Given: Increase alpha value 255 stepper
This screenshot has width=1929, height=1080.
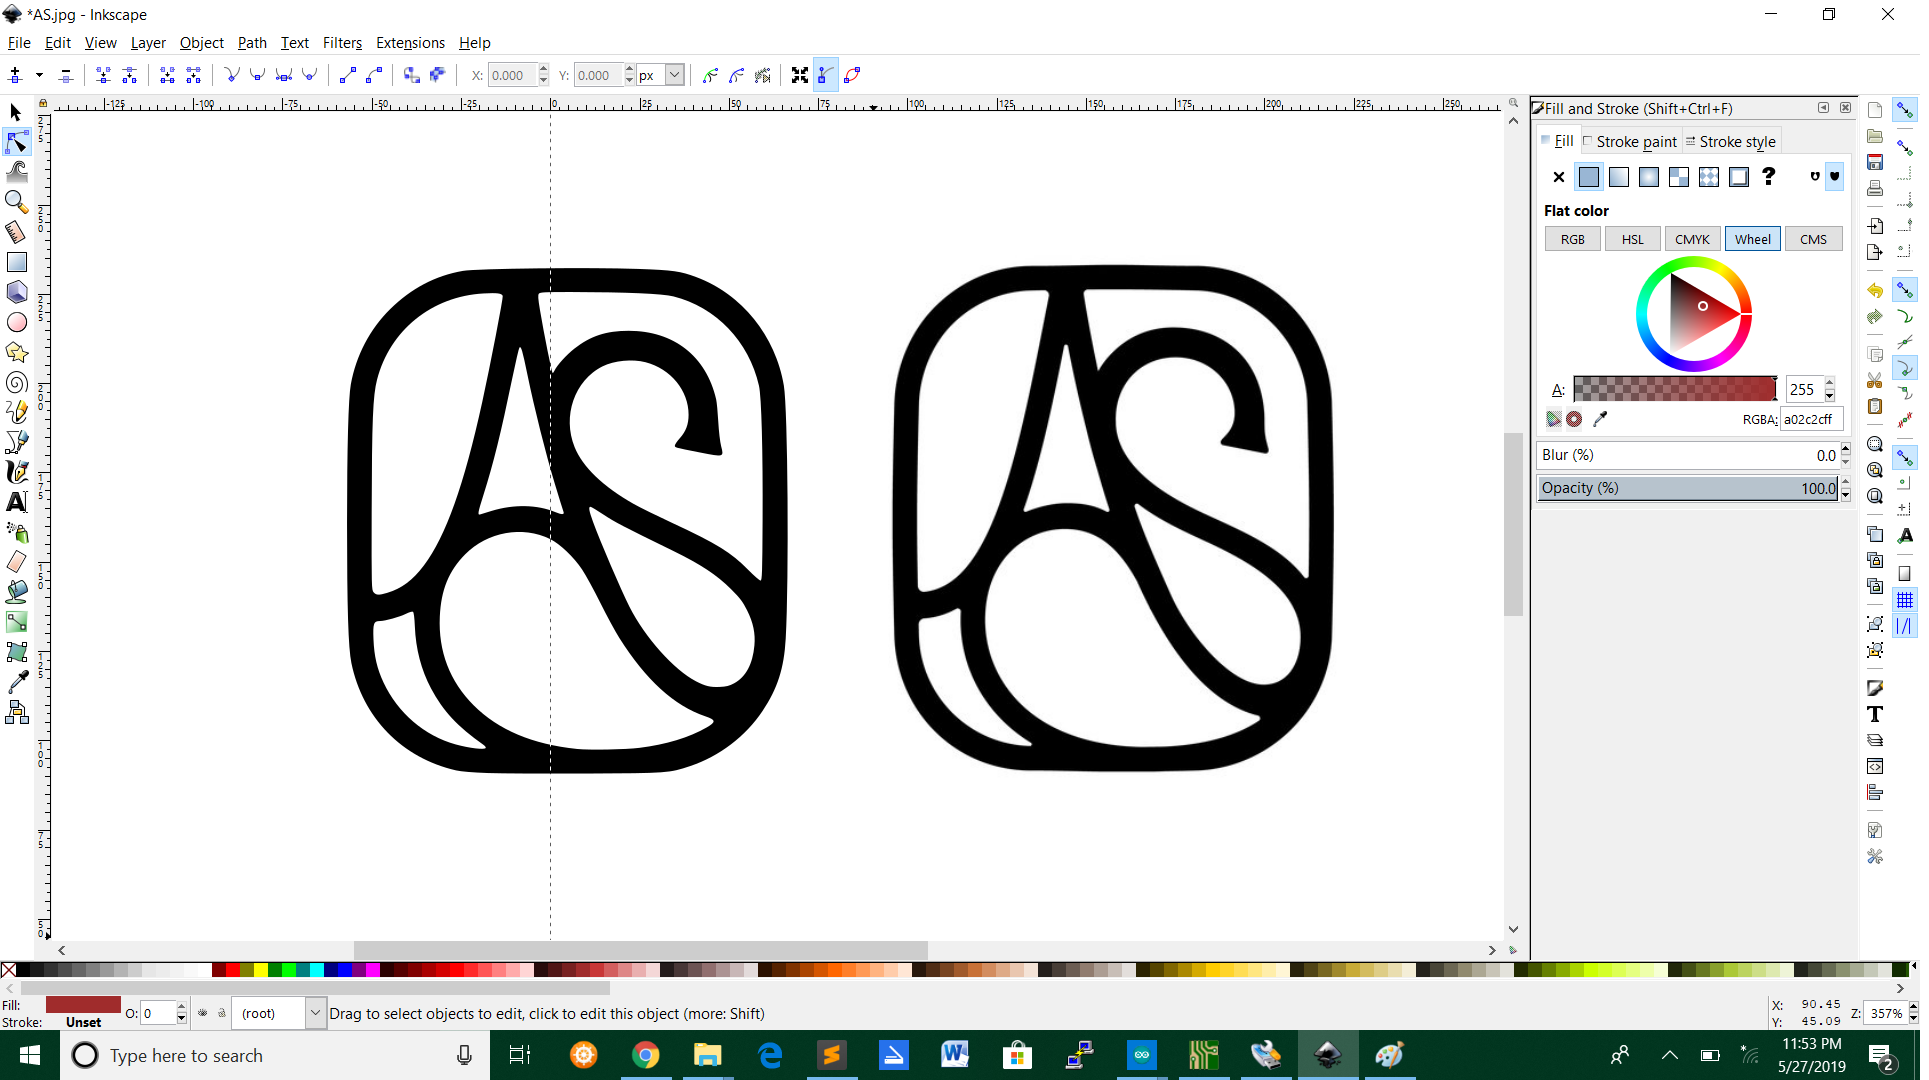Looking at the screenshot, I should (1829, 384).
